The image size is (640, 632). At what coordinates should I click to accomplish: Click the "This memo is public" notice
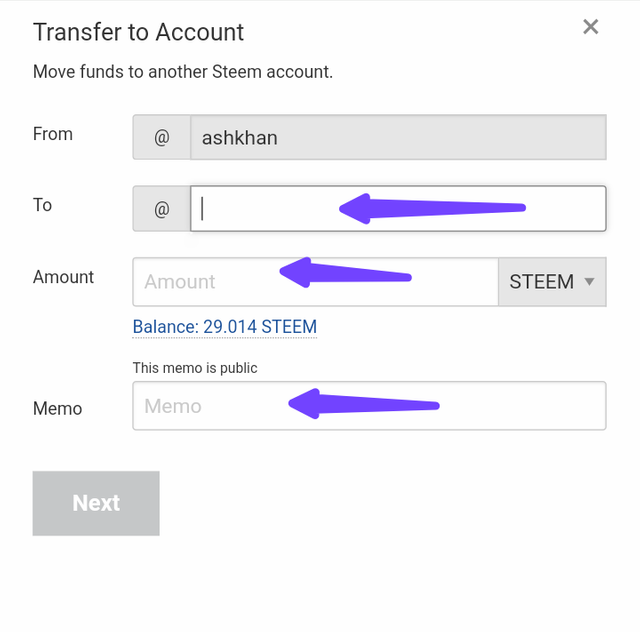[195, 368]
